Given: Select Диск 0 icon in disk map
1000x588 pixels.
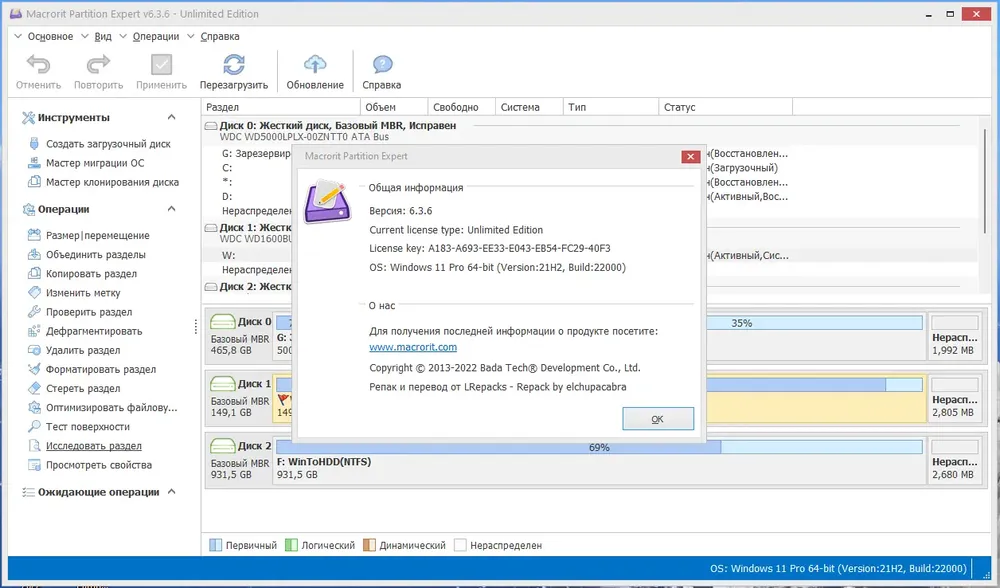Looking at the screenshot, I should pos(223,321).
